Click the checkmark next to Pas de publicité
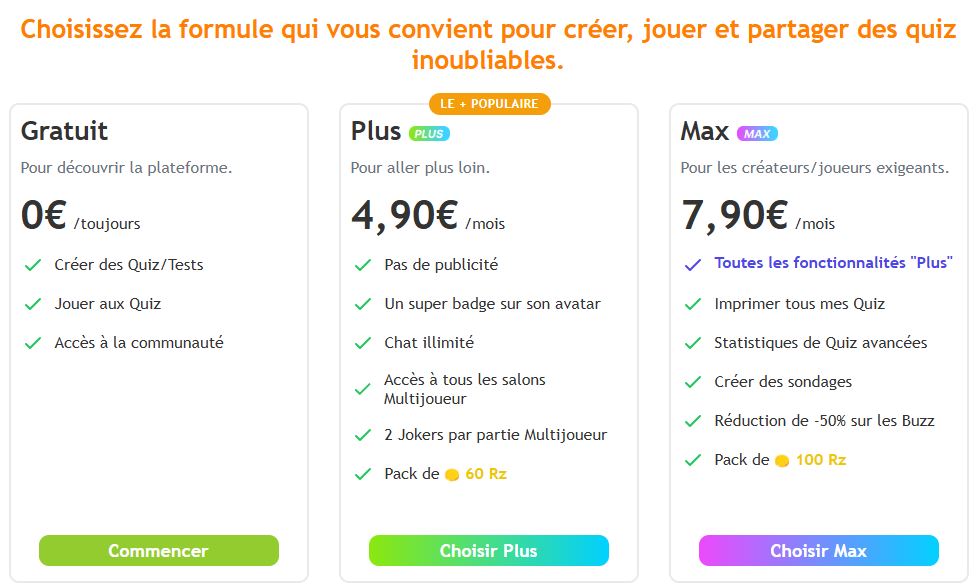The width and height of the screenshot is (980, 586). pos(363,265)
